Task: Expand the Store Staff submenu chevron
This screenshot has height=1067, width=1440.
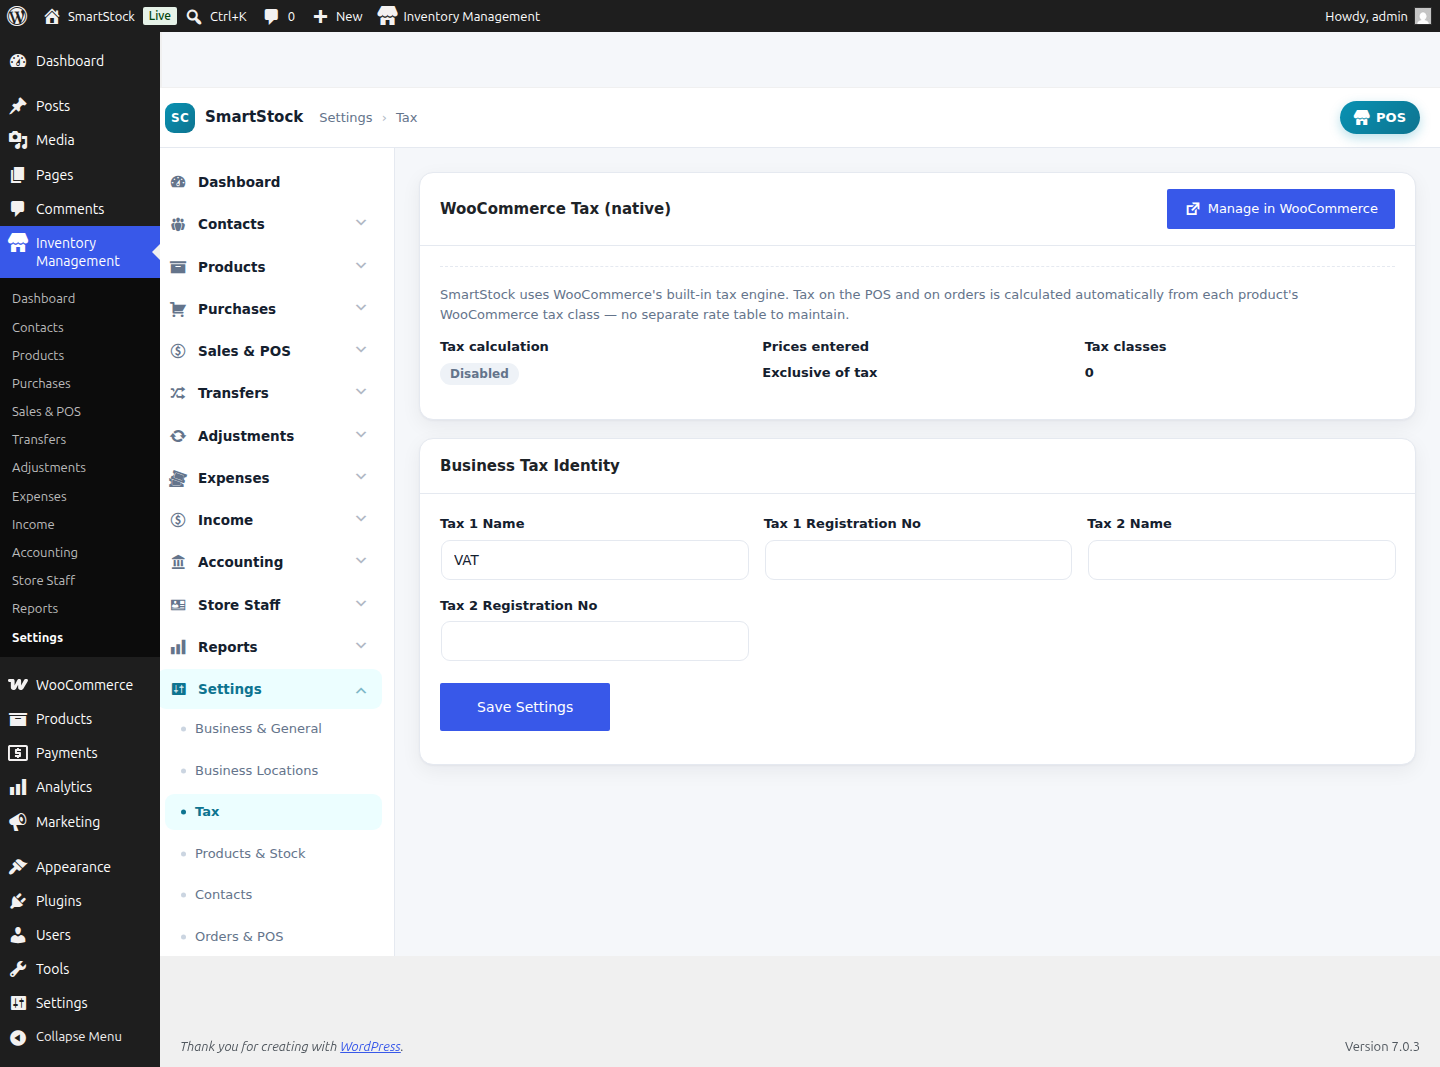Action: 361,604
